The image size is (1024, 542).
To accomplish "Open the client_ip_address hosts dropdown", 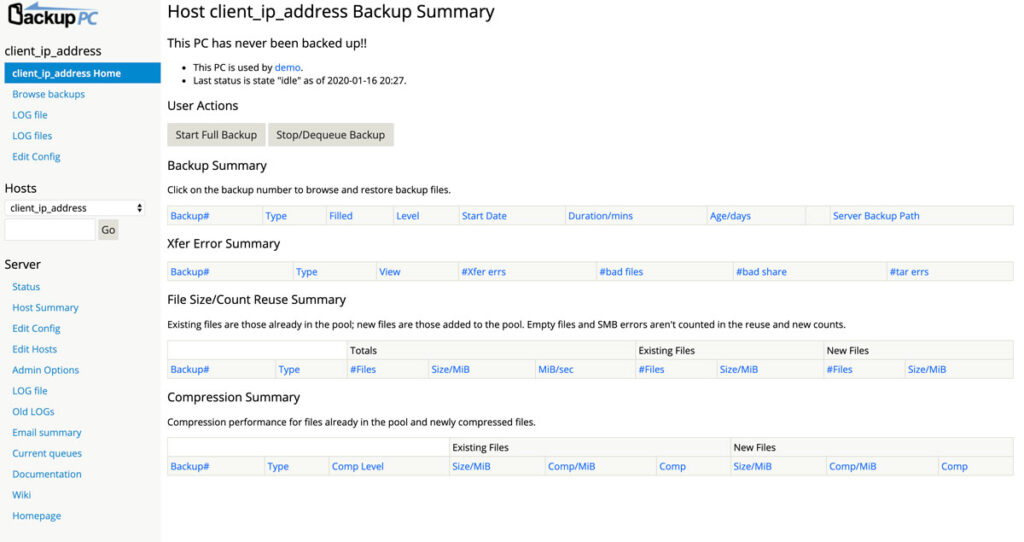I will coord(74,208).
